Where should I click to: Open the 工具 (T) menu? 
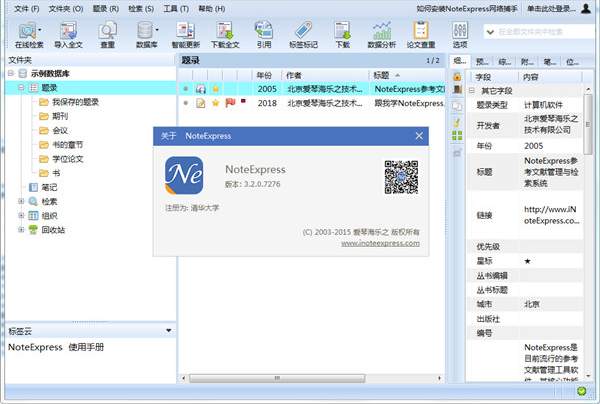point(176,7)
